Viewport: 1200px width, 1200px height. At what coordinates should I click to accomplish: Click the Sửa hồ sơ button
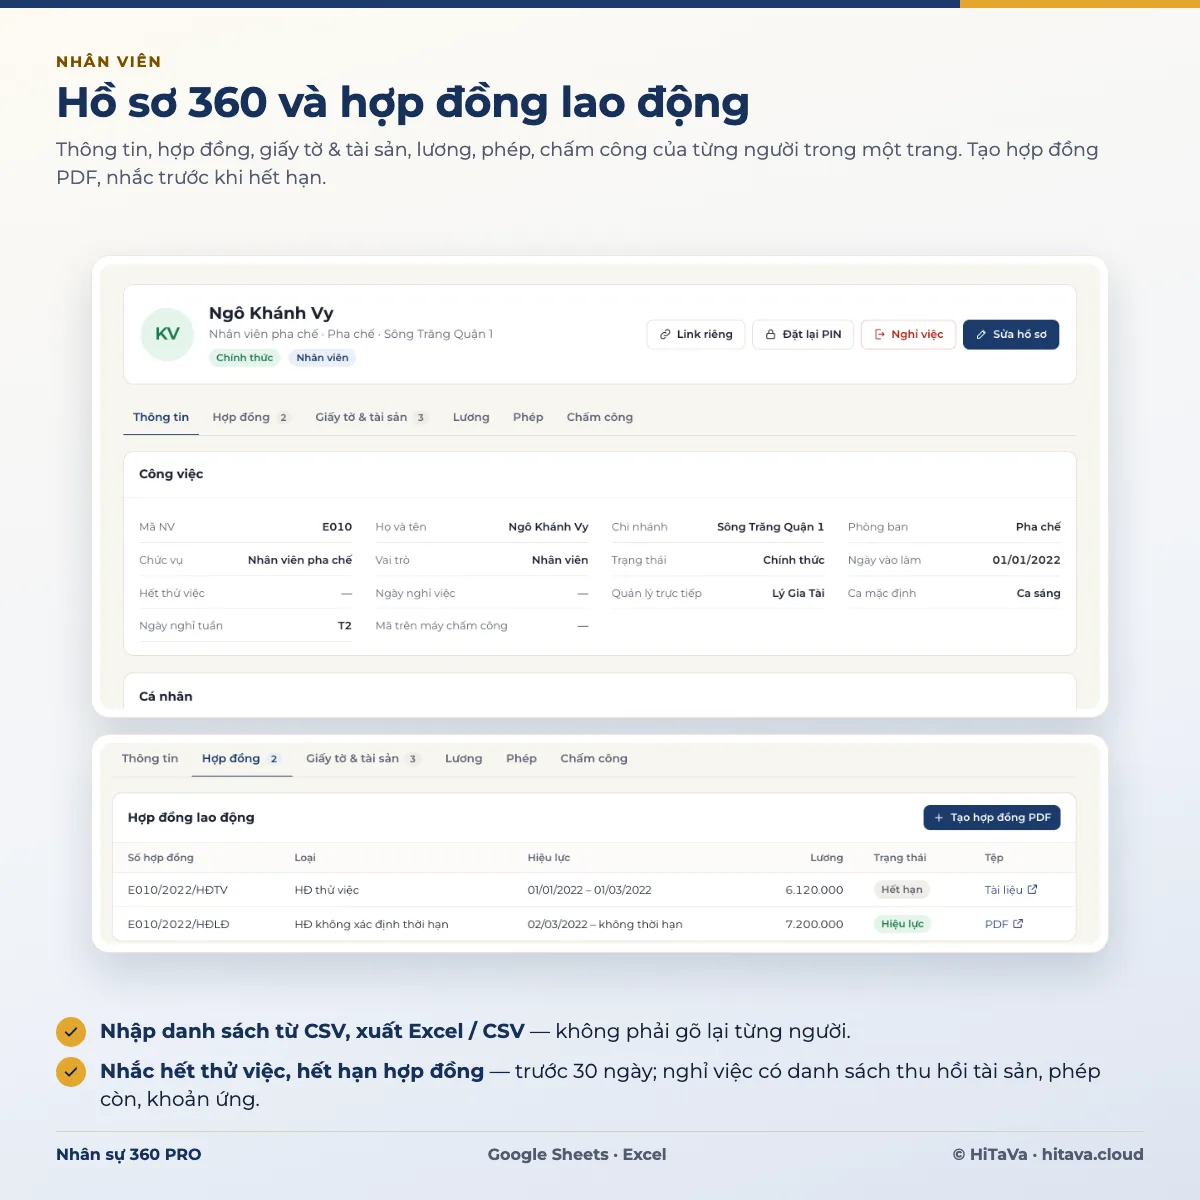[1011, 335]
